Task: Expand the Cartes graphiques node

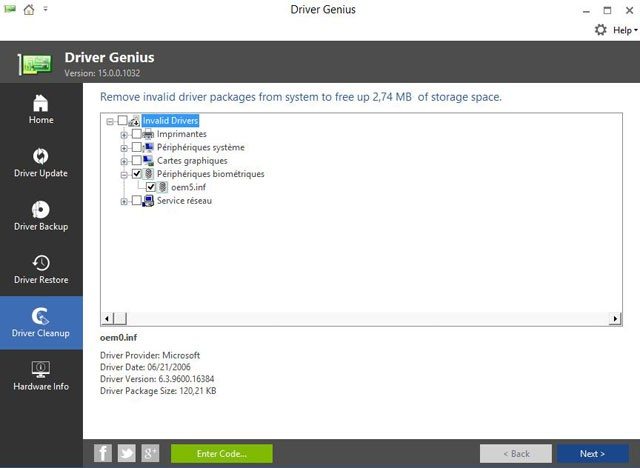Action: coord(124,162)
